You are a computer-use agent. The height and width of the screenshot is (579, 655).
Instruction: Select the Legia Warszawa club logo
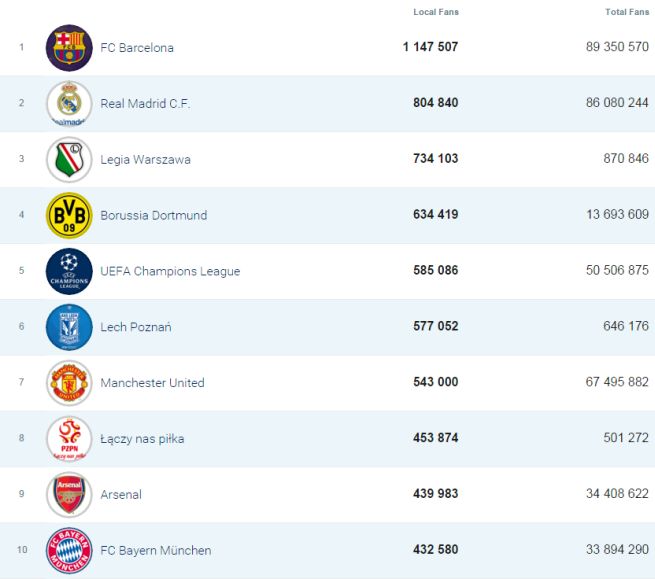pos(69,160)
